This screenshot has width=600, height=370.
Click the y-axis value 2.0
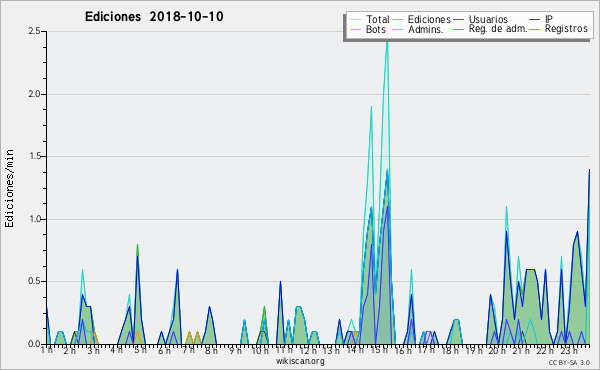click(34, 94)
